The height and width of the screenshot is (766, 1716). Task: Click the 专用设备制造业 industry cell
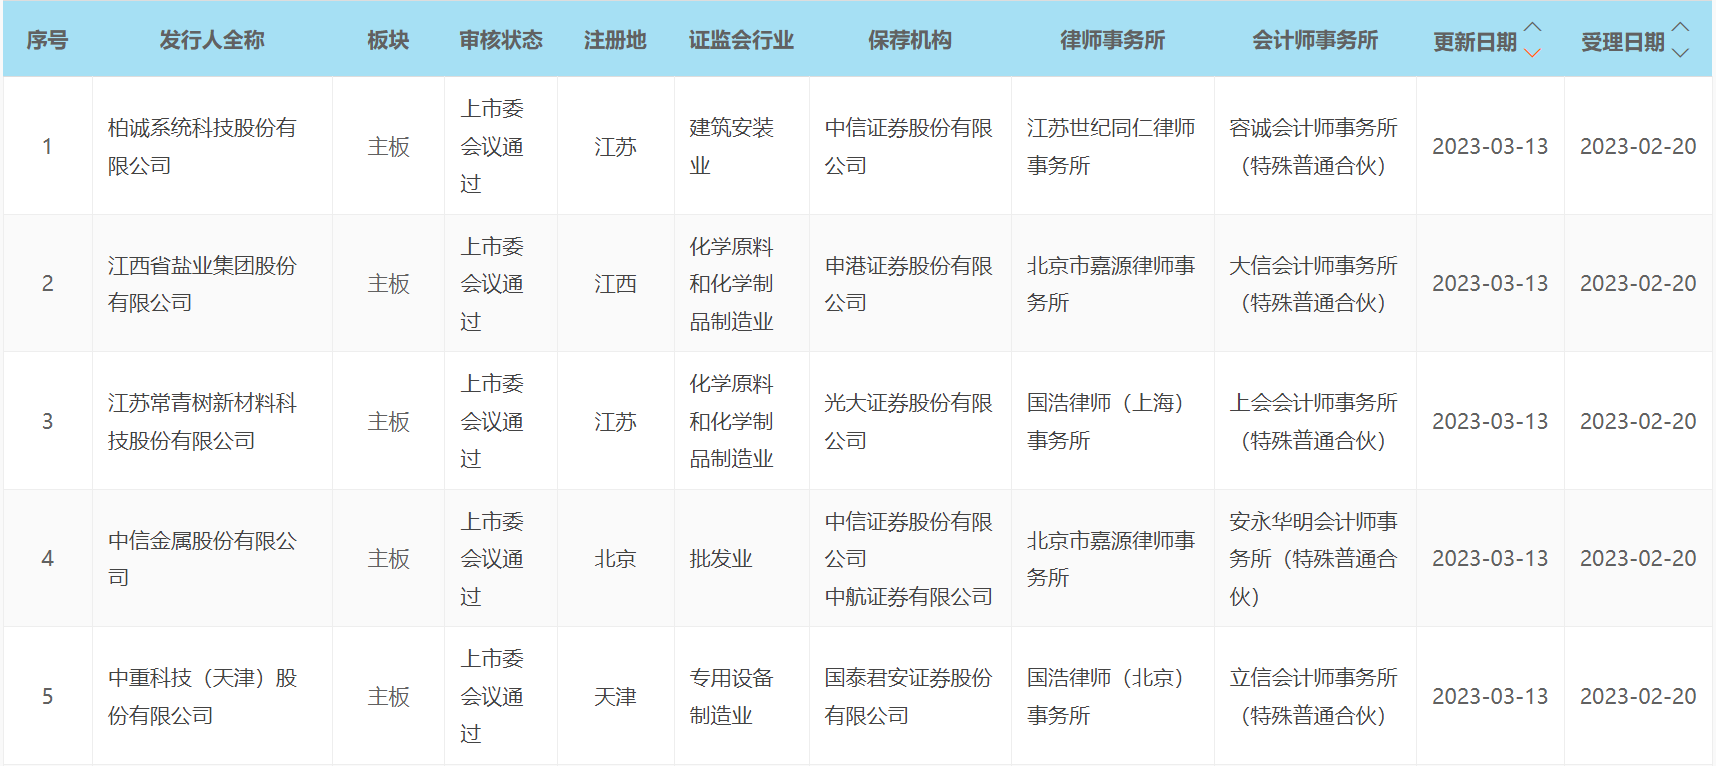[x=731, y=696]
